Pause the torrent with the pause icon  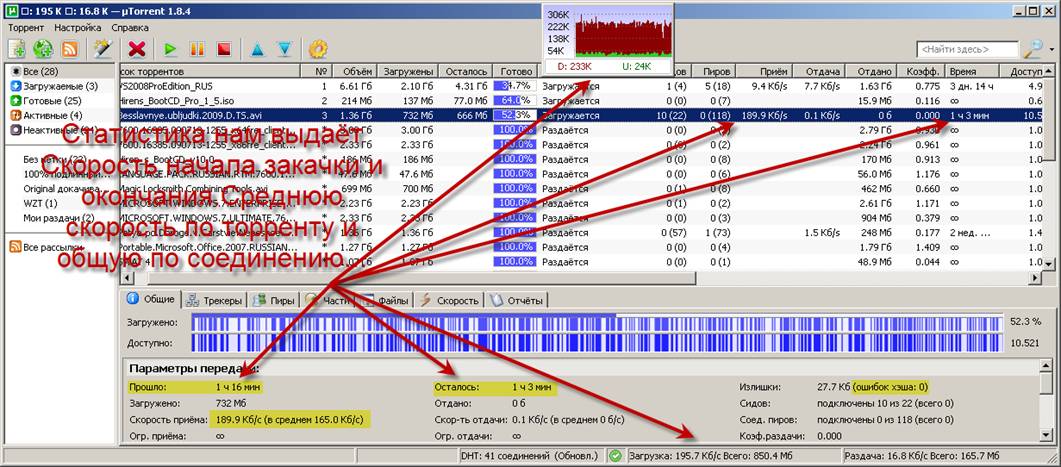point(197,48)
